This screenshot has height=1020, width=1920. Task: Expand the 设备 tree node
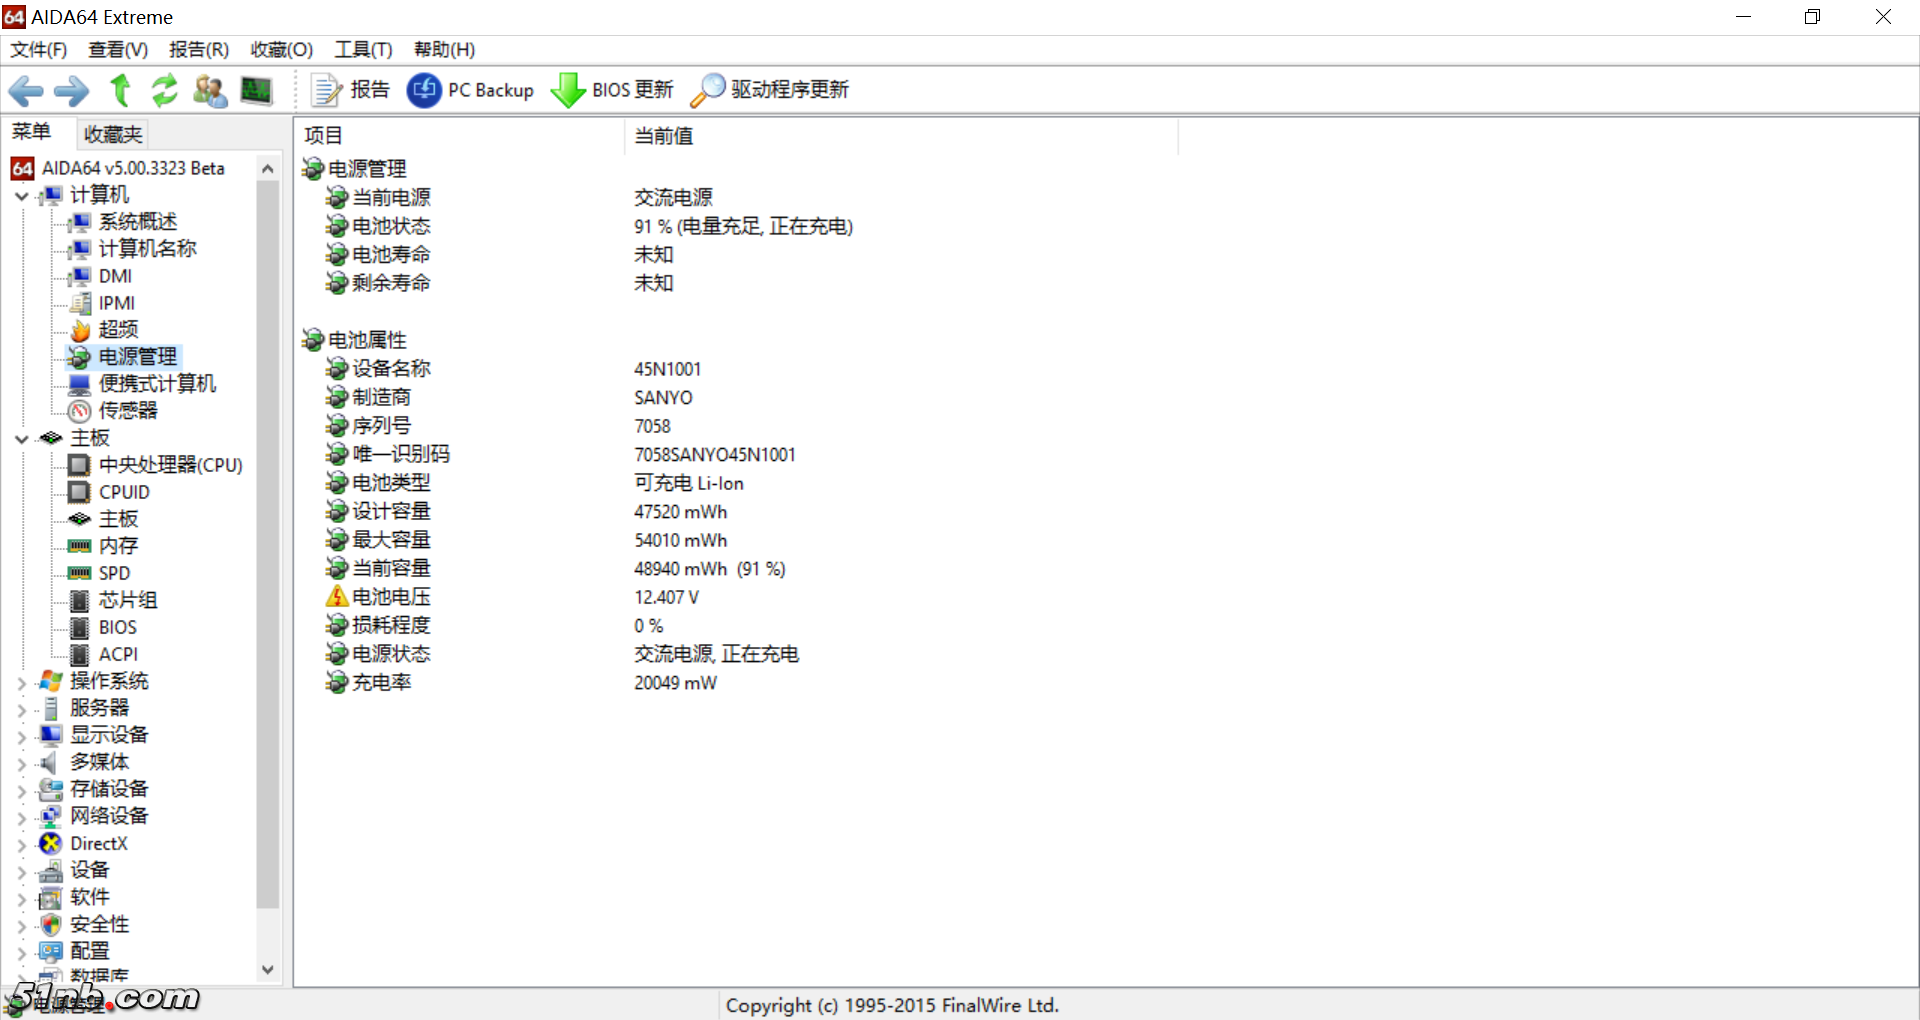coord(21,872)
